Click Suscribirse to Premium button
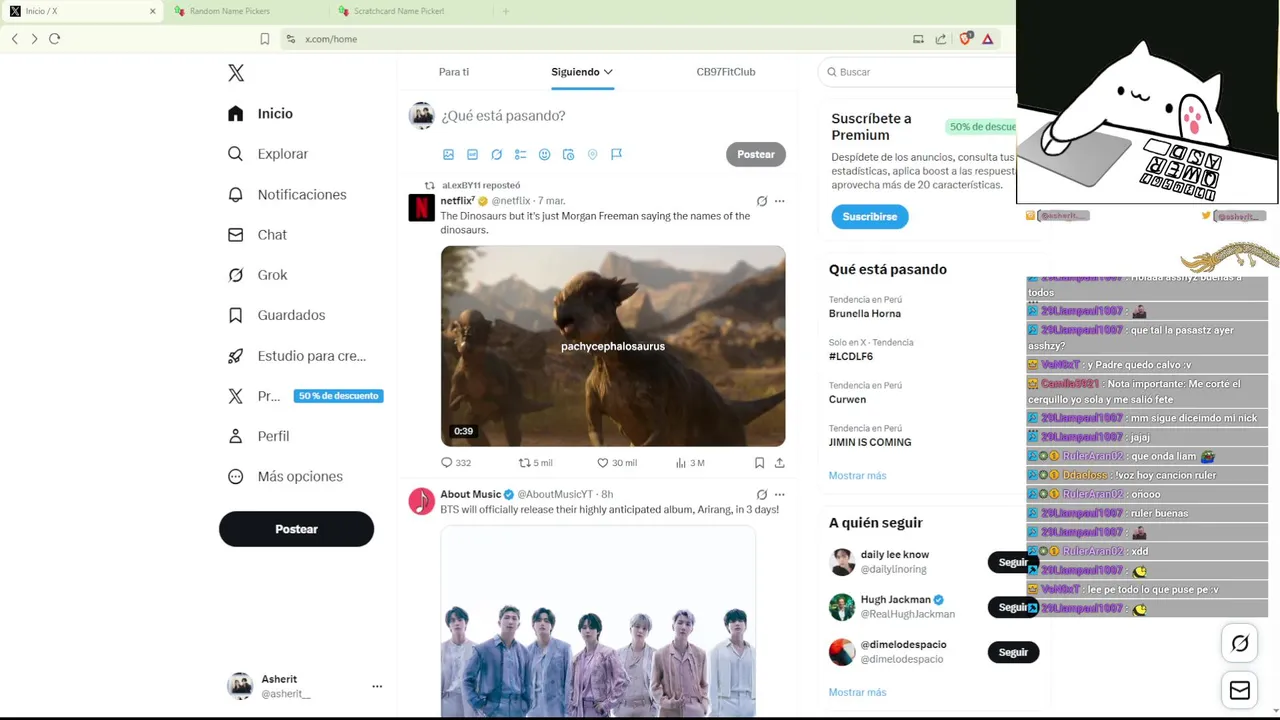This screenshot has width=1280, height=720. (x=869, y=217)
